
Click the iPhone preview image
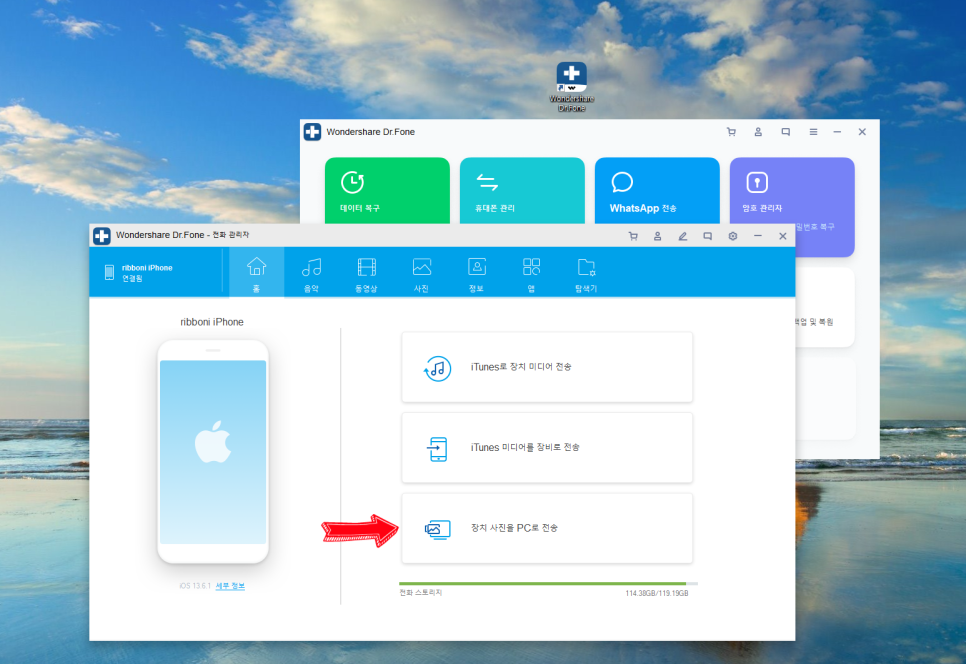[213, 451]
